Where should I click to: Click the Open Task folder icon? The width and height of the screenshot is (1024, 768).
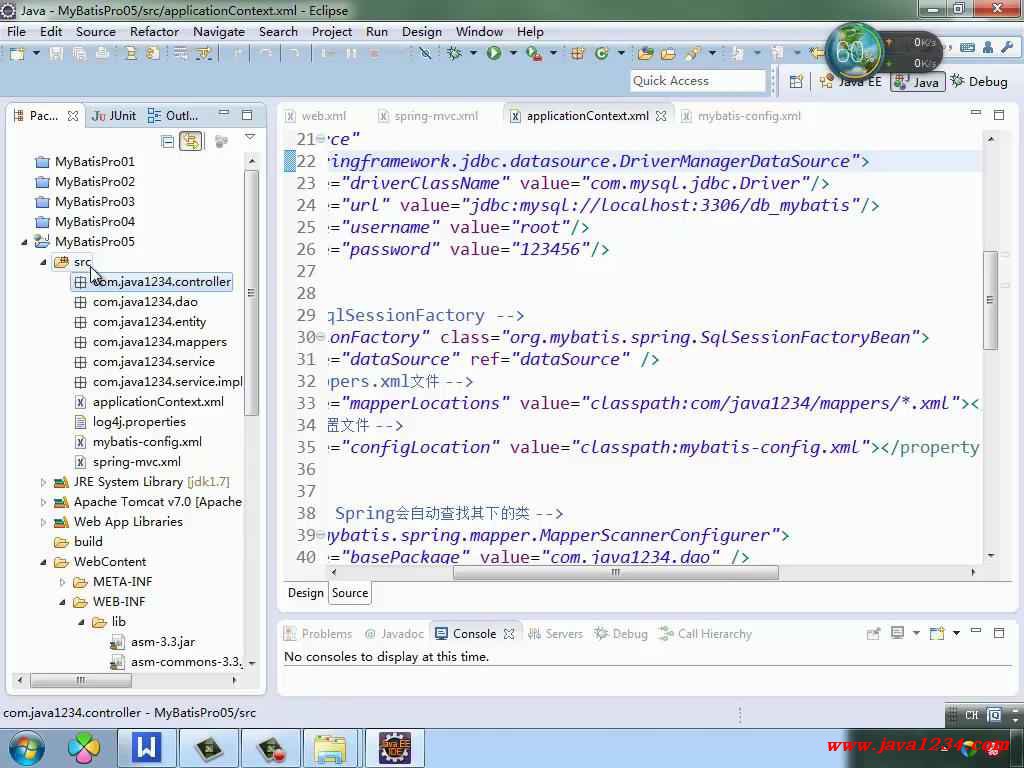(x=668, y=54)
